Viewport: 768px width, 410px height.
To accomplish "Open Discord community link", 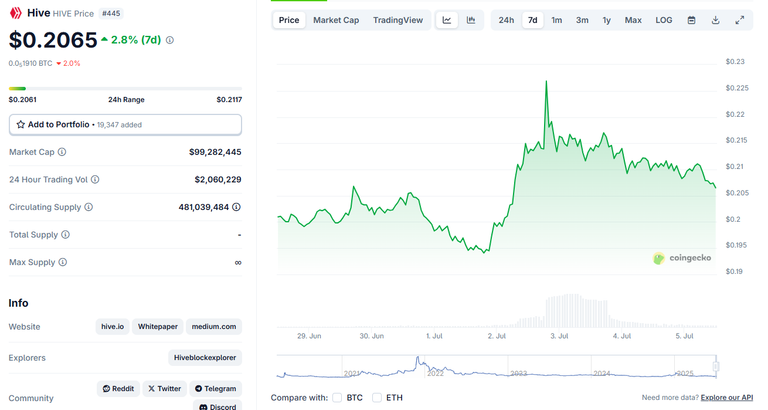I will coord(217,407).
